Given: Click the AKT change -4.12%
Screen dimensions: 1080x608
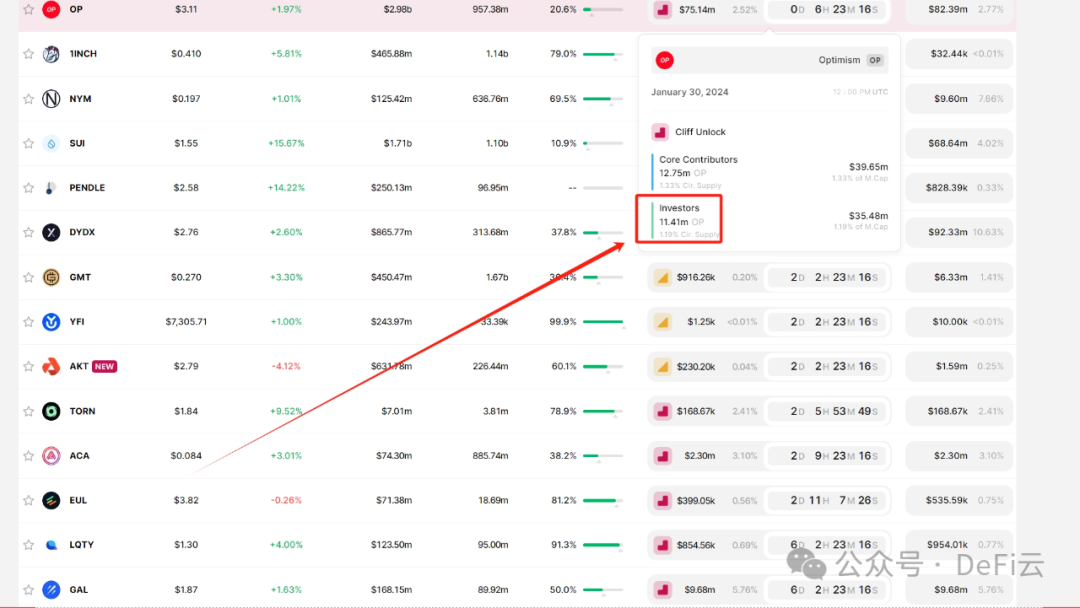Looking at the screenshot, I should pyautogui.click(x=286, y=366).
